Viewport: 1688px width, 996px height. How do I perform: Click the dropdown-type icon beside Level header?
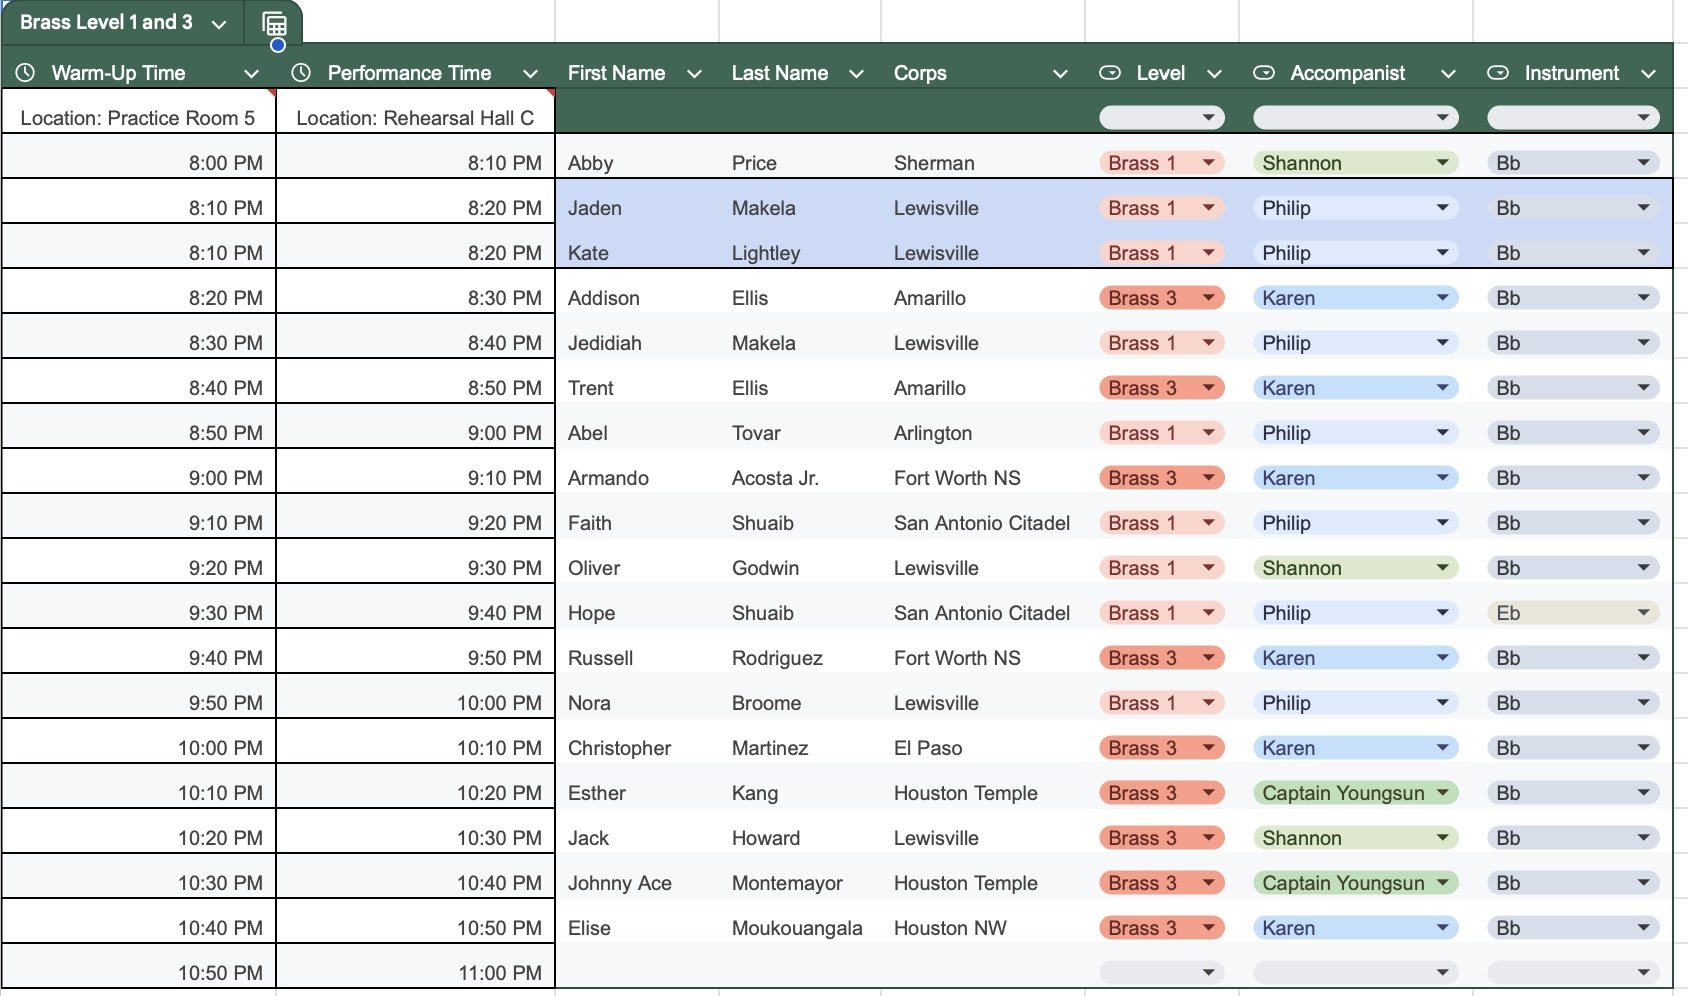point(1110,73)
